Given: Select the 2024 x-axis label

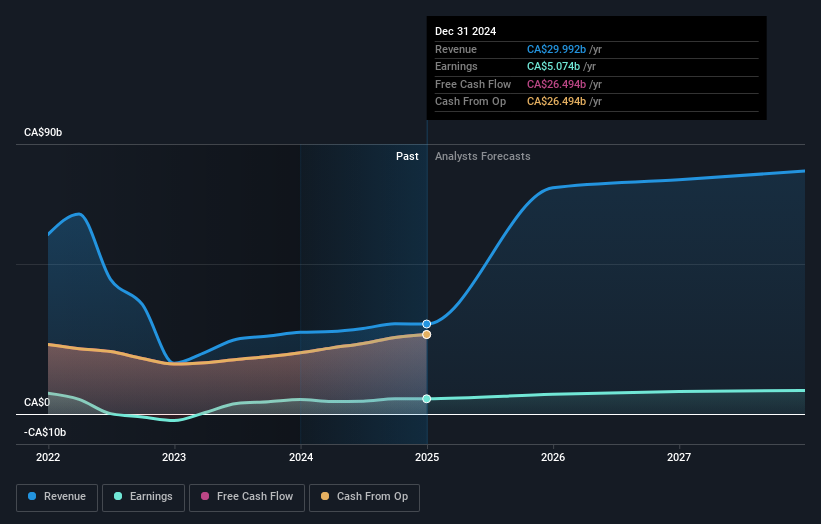Looking at the screenshot, I should pos(301,458).
